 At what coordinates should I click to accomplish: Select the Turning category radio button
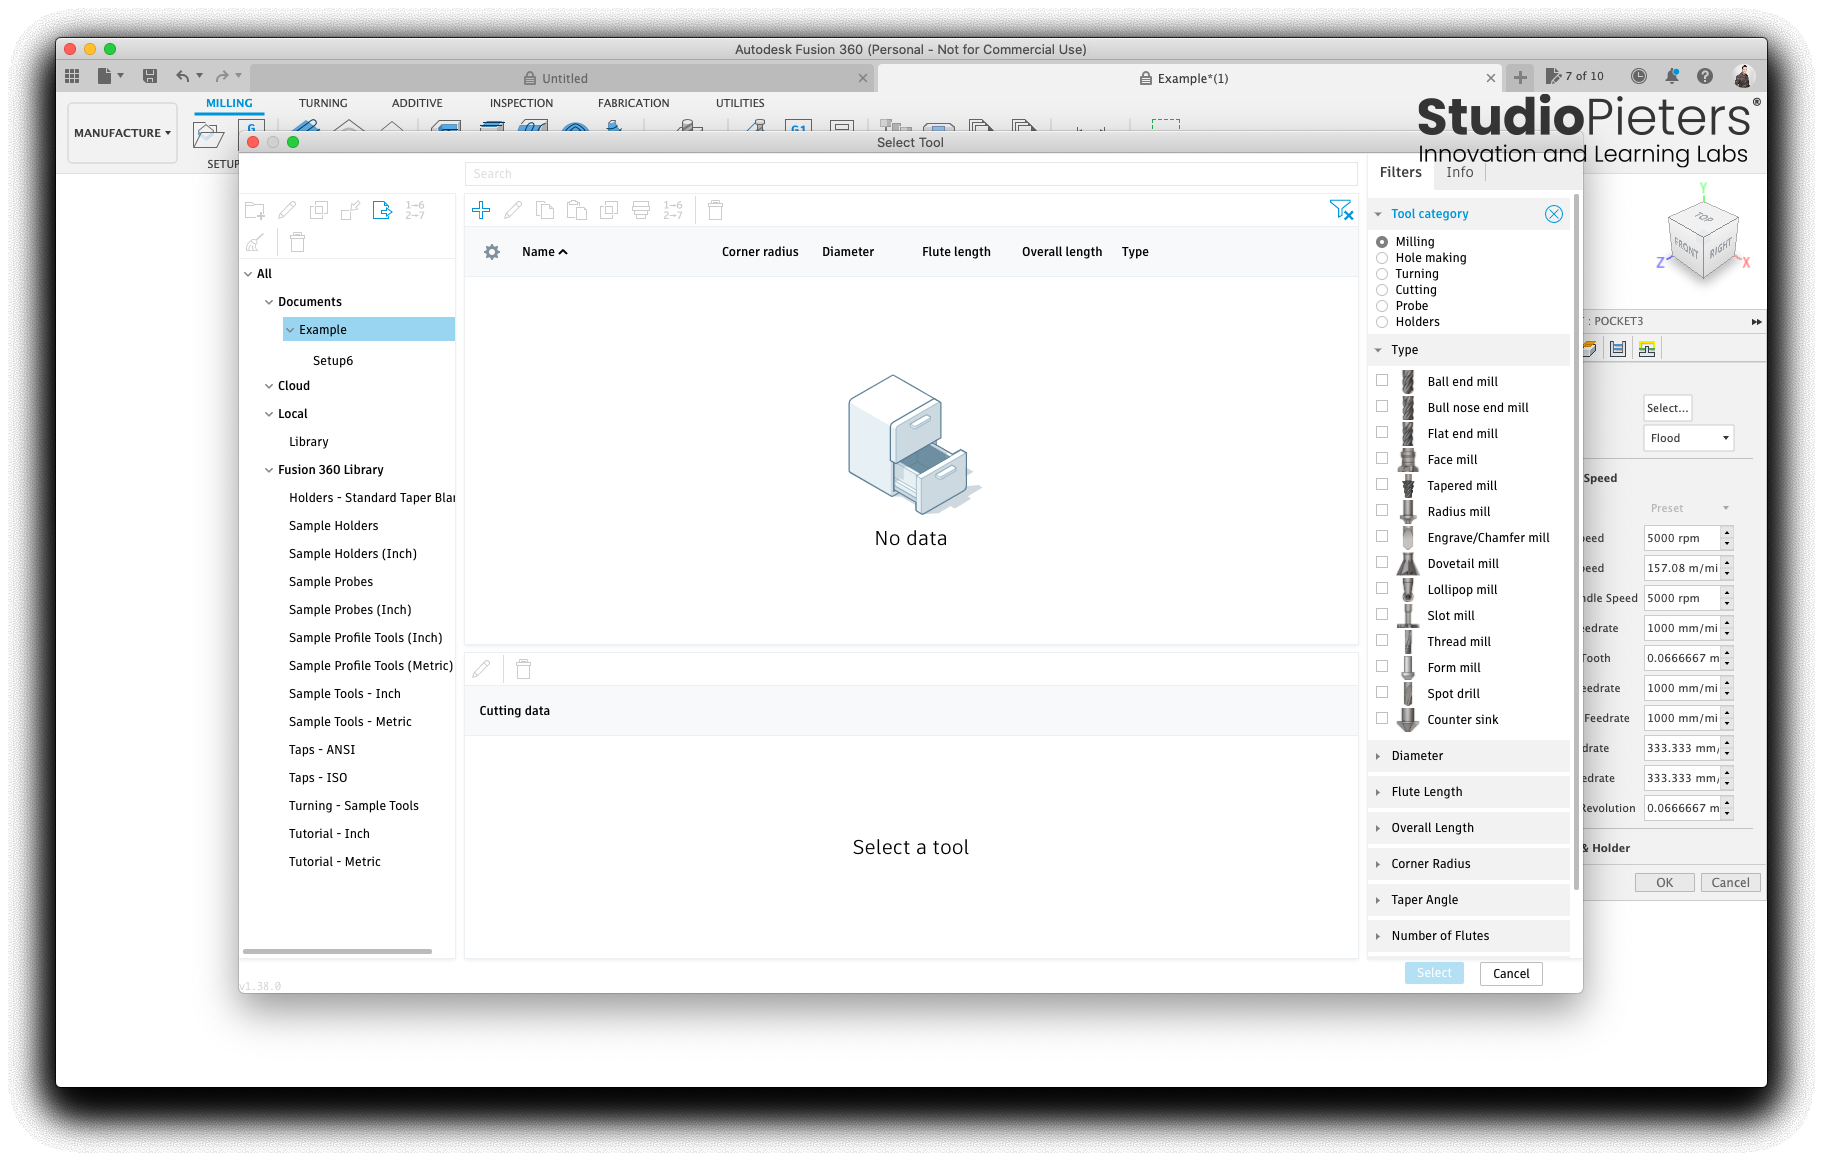tap(1382, 274)
